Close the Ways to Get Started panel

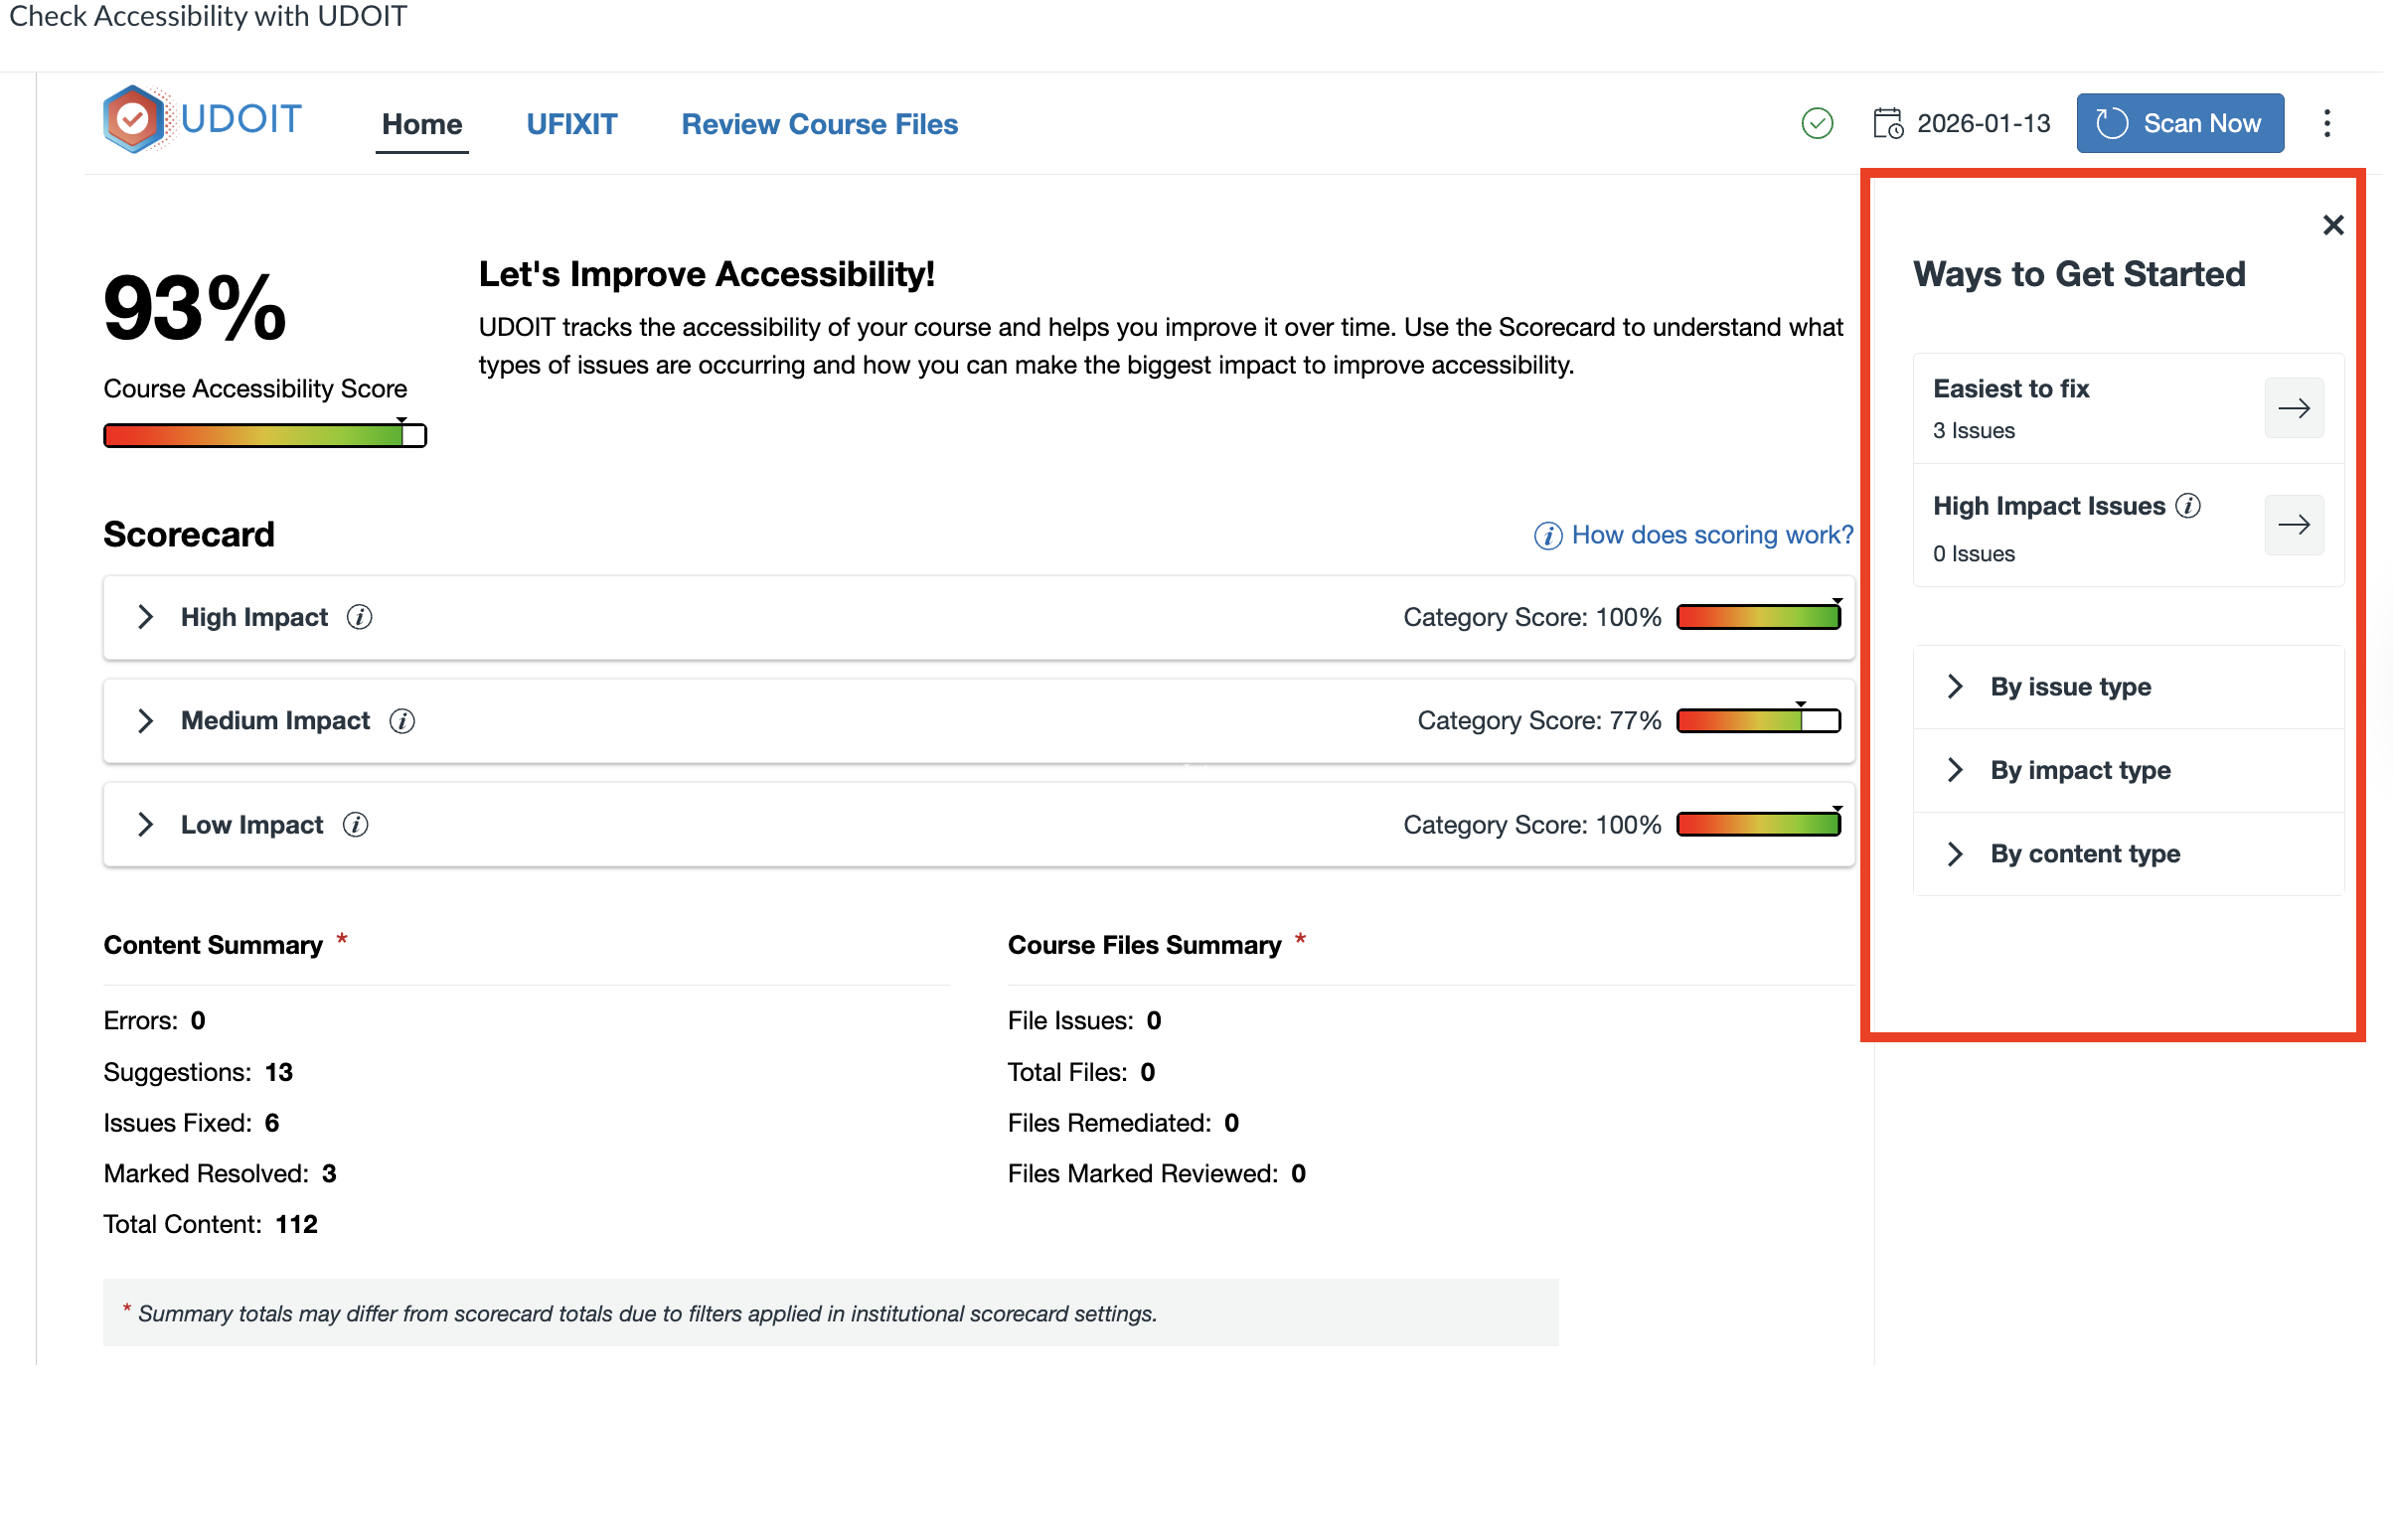2332,225
